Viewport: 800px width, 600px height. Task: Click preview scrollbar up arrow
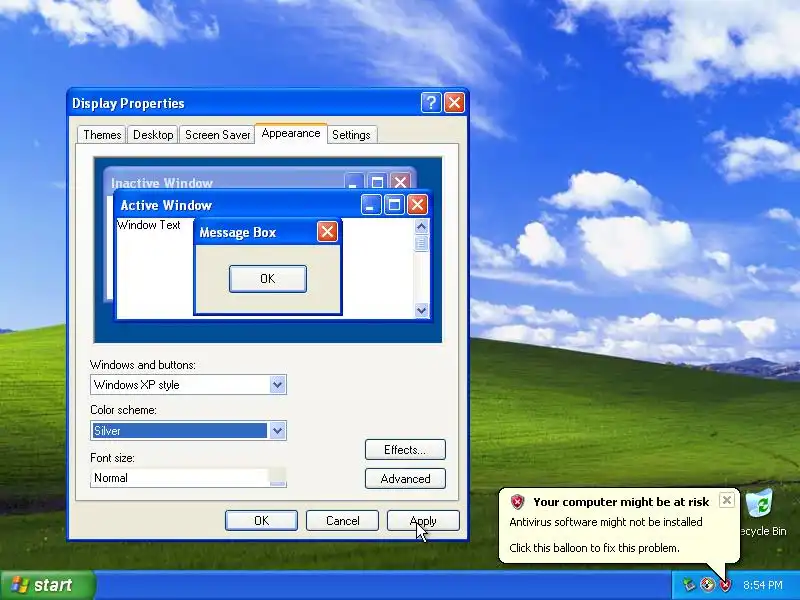(421, 226)
